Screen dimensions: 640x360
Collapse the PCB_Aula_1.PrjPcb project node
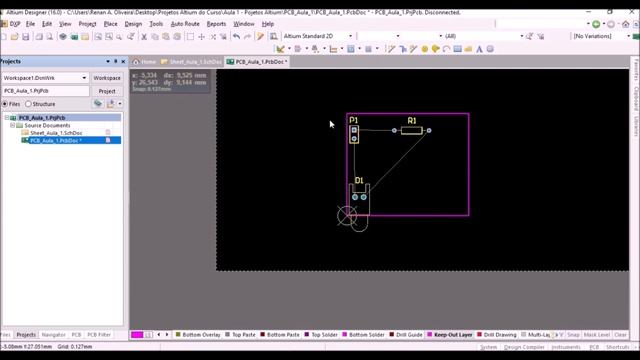tap(7, 118)
